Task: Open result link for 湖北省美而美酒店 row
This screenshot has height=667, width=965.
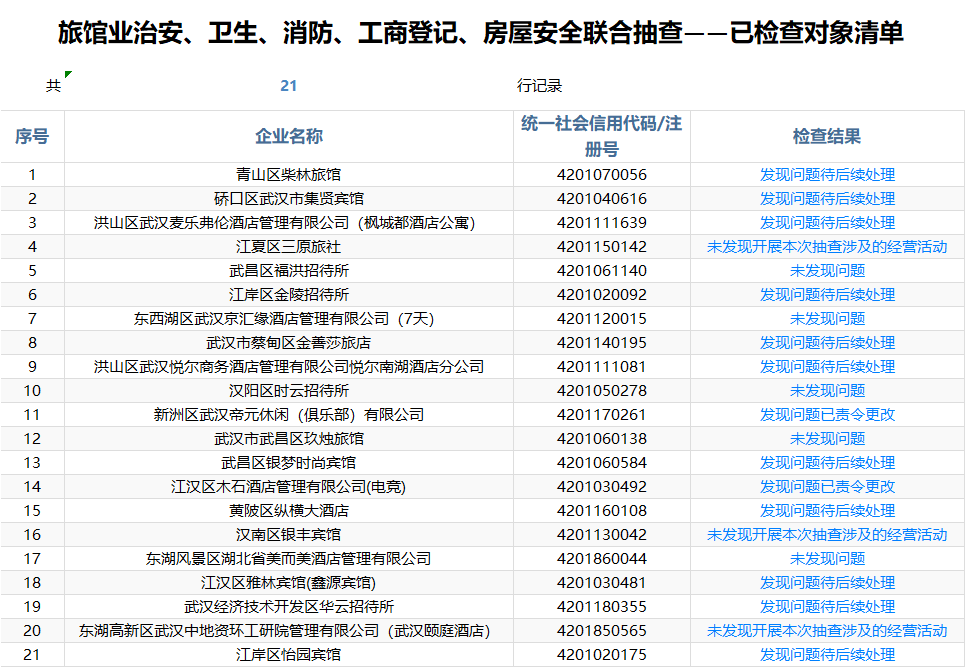Action: (x=827, y=559)
